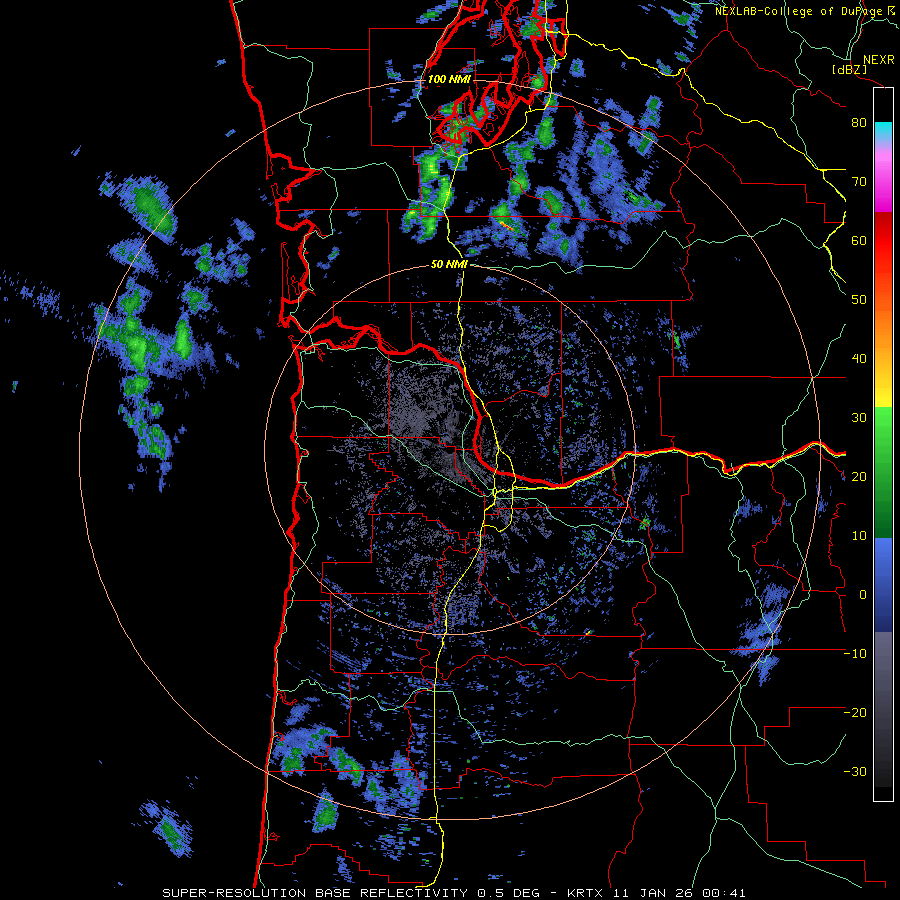The height and width of the screenshot is (900, 900).
Task: Click the 60 value on the dBZ scale
Action: click(x=859, y=241)
